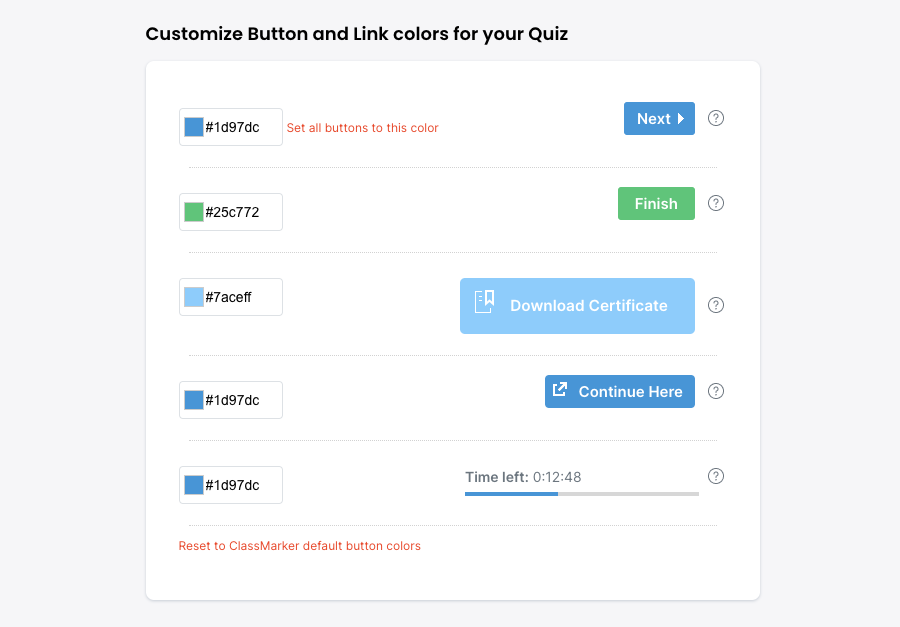Click the #25c772 hex color field

(241, 212)
